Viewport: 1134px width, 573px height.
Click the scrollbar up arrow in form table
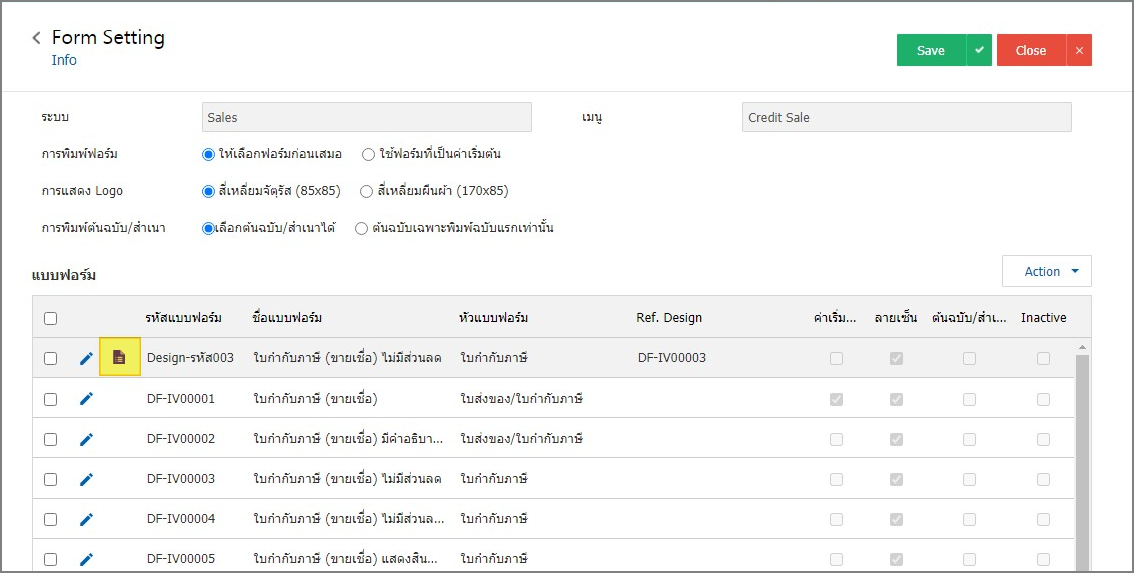(x=1083, y=347)
